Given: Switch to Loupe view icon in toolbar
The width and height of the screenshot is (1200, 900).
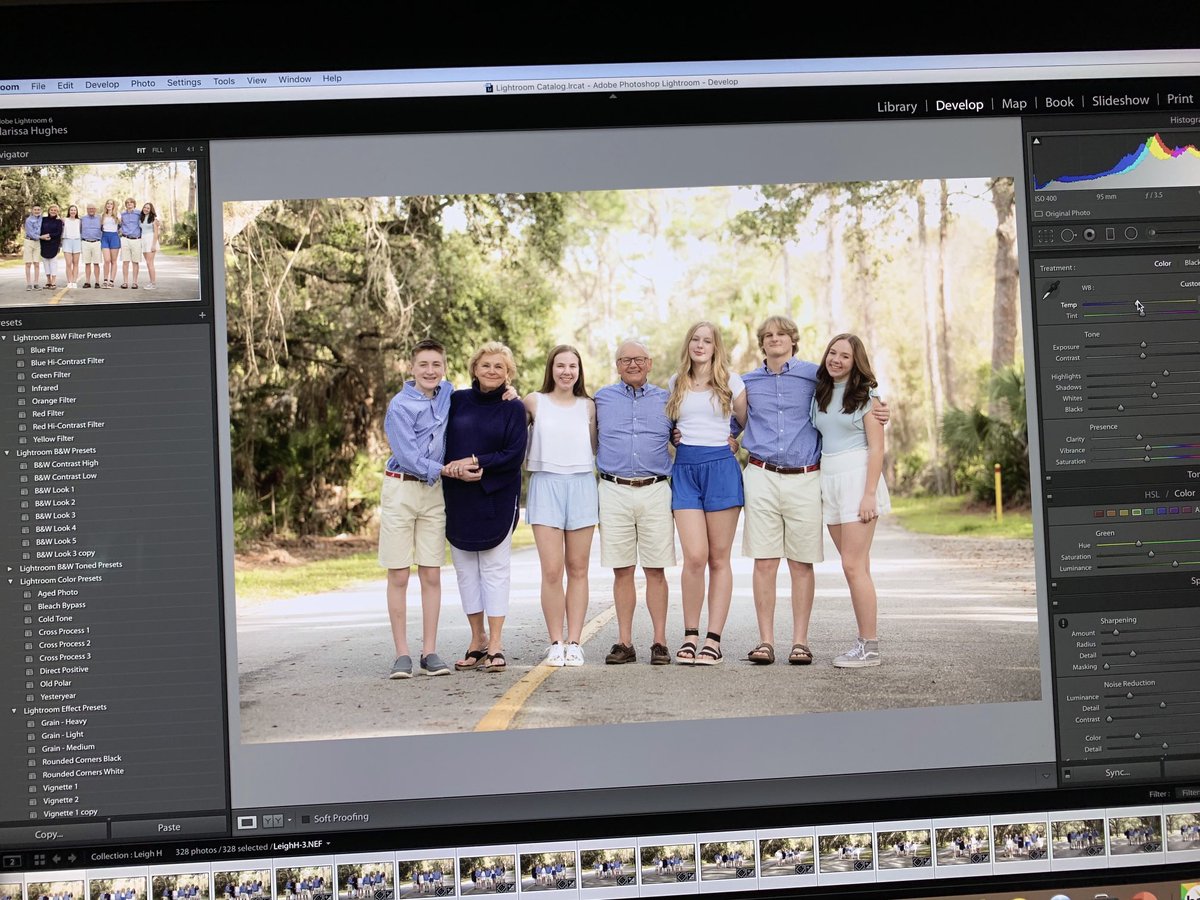Looking at the screenshot, I should (246, 822).
